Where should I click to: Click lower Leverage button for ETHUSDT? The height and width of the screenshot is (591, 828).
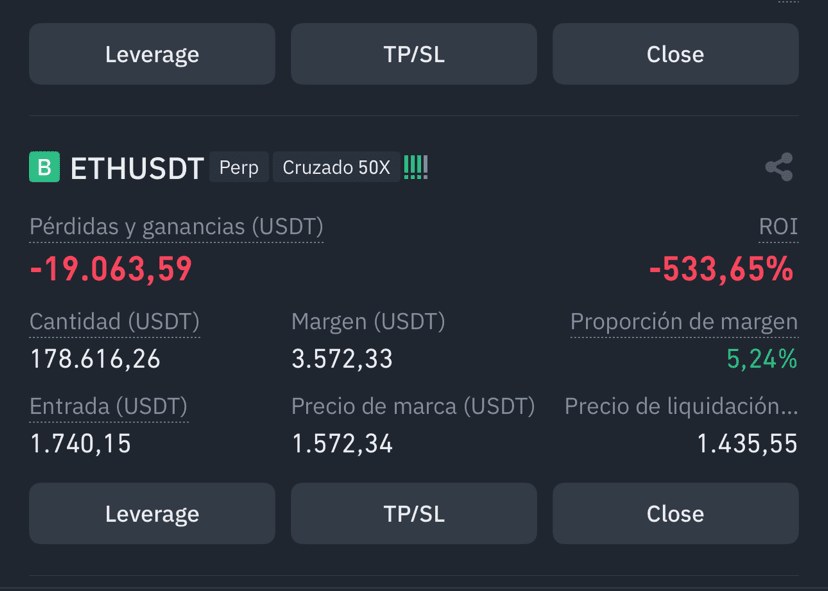(152, 513)
